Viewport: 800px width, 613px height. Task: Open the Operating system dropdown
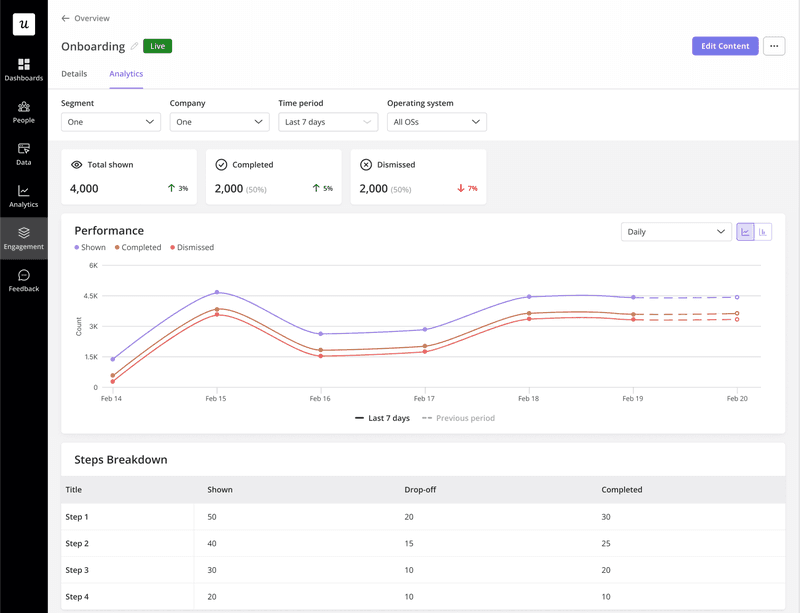436,121
